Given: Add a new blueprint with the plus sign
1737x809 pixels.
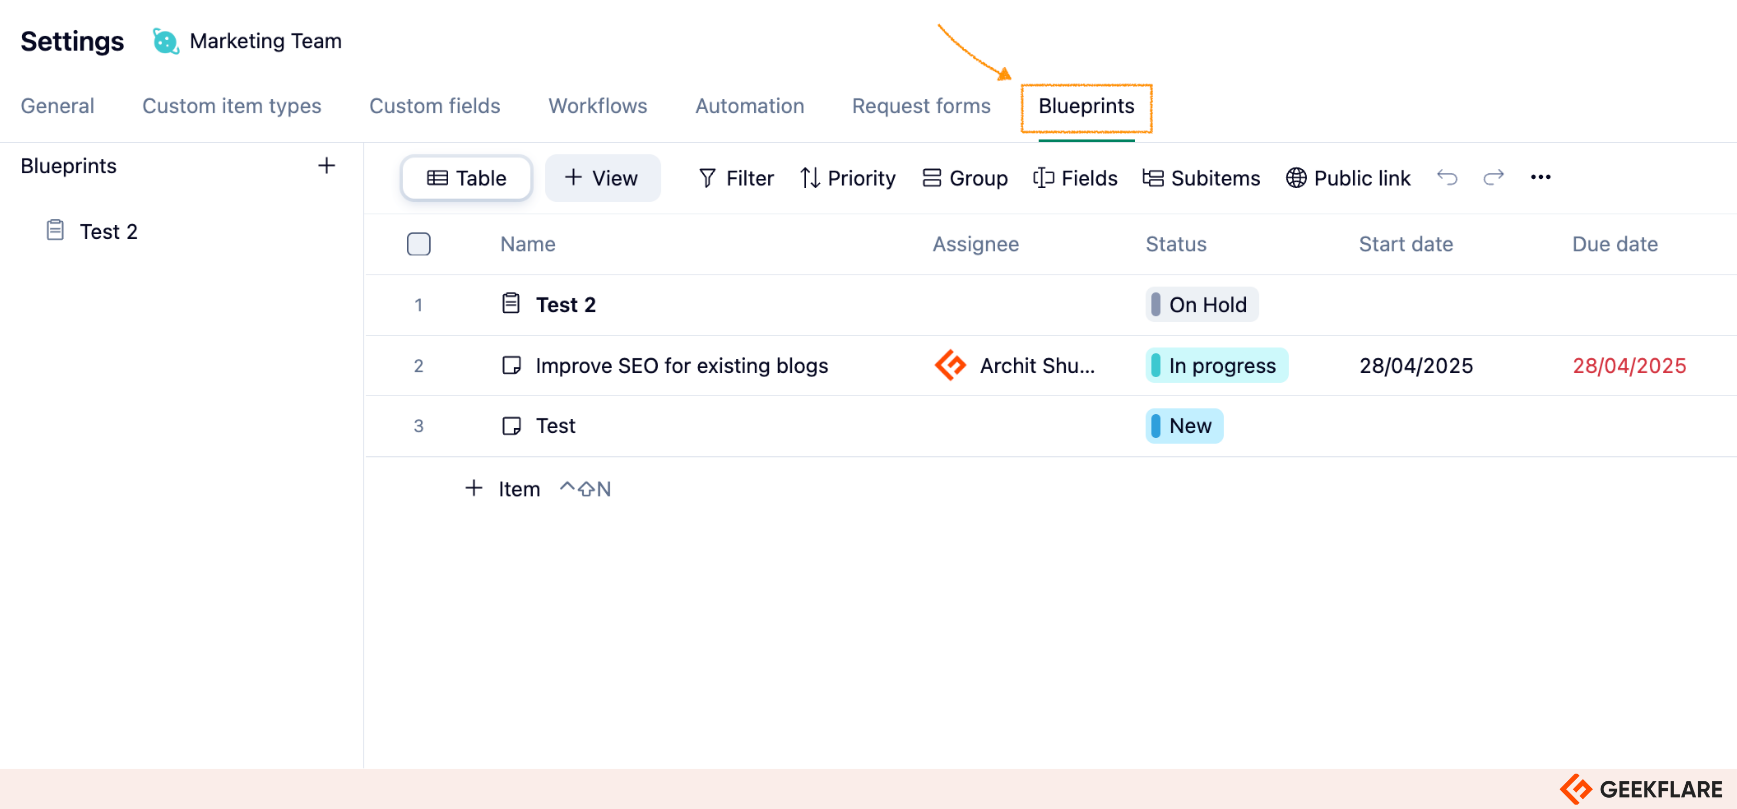Looking at the screenshot, I should 327,166.
